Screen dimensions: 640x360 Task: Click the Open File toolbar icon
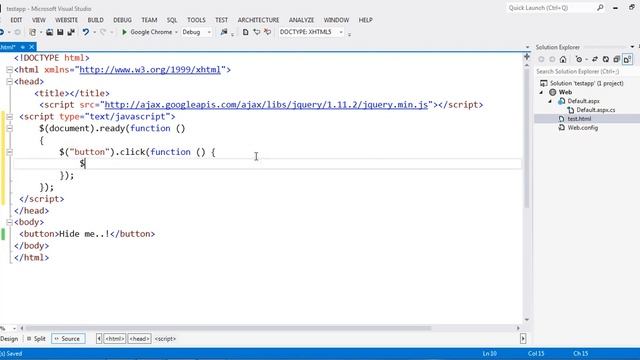point(49,32)
